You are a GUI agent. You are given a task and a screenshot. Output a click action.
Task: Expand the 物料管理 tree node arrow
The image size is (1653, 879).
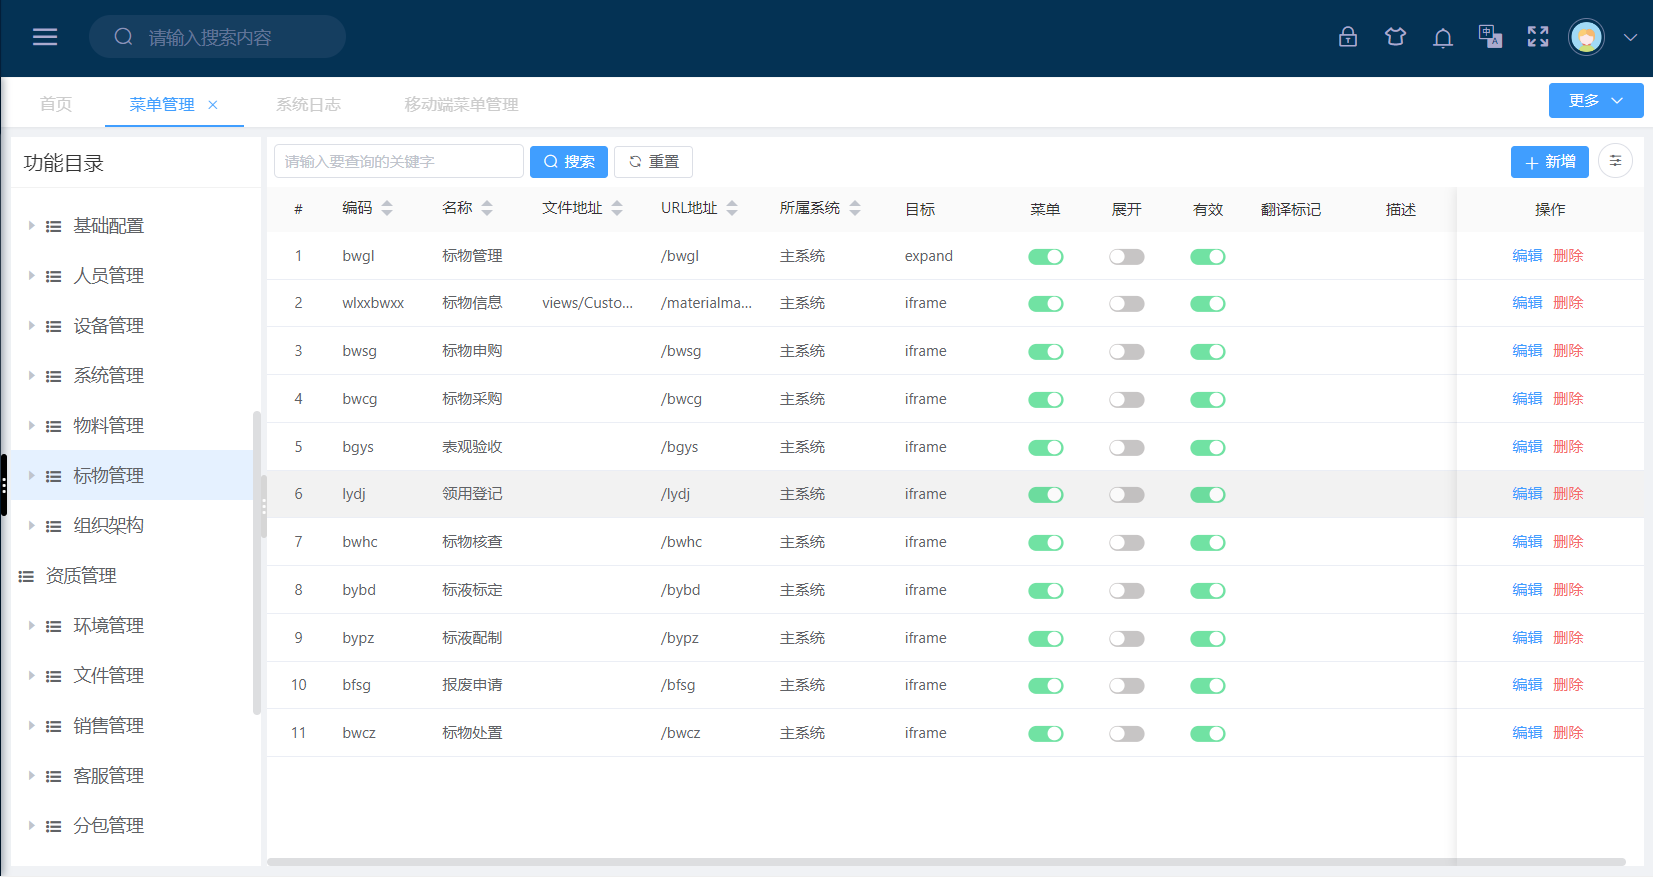coord(31,426)
